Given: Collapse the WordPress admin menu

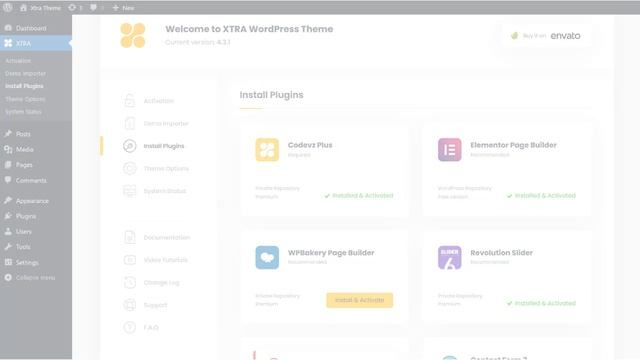Looking at the screenshot, I should [36, 278].
